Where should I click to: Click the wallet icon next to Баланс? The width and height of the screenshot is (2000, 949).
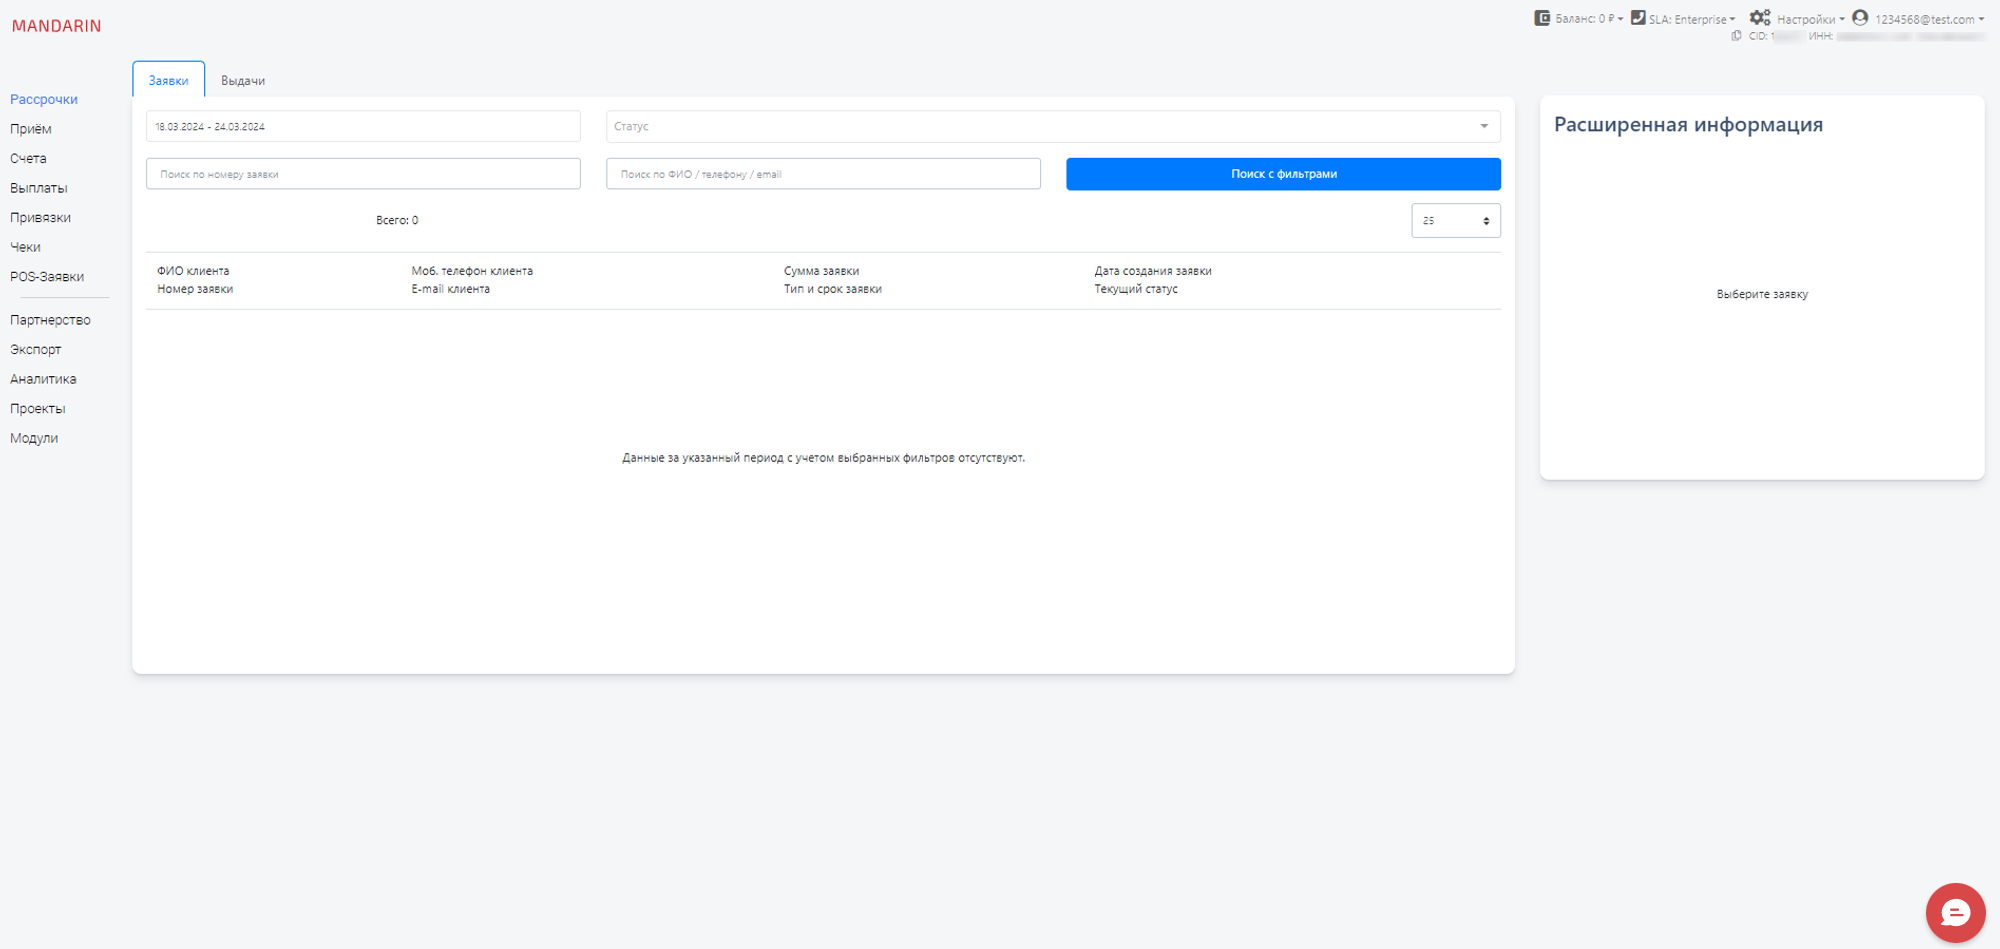coord(1542,18)
